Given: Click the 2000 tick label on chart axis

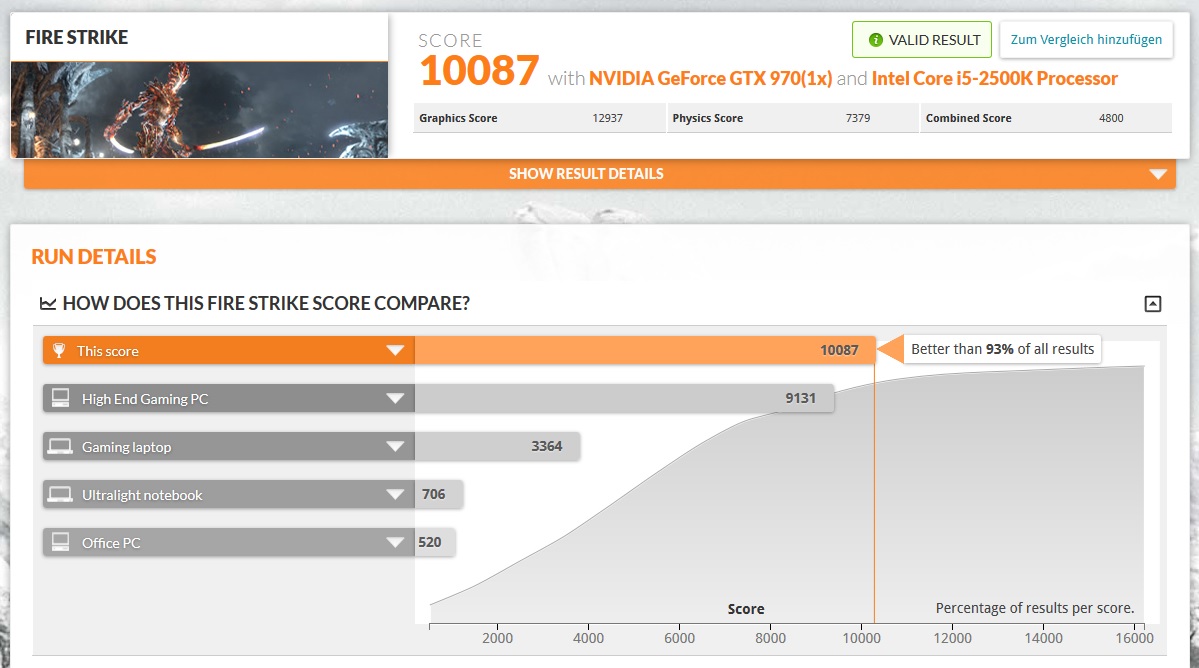Looking at the screenshot, I should 497,638.
